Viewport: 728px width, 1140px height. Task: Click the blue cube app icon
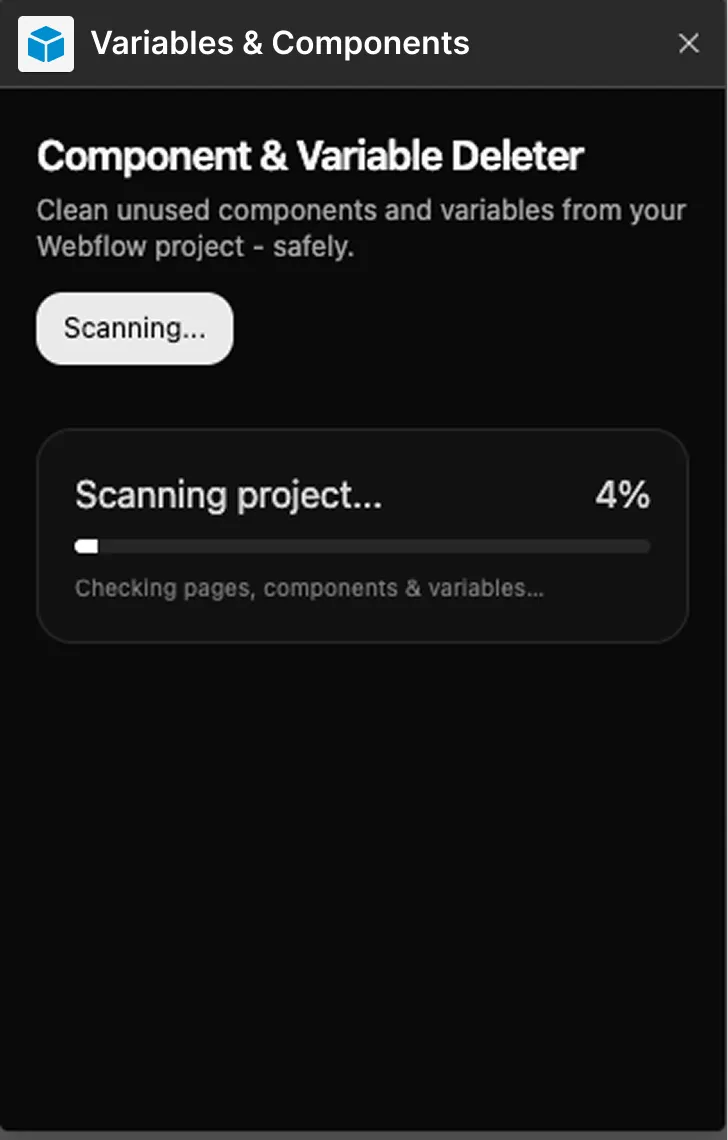click(46, 44)
